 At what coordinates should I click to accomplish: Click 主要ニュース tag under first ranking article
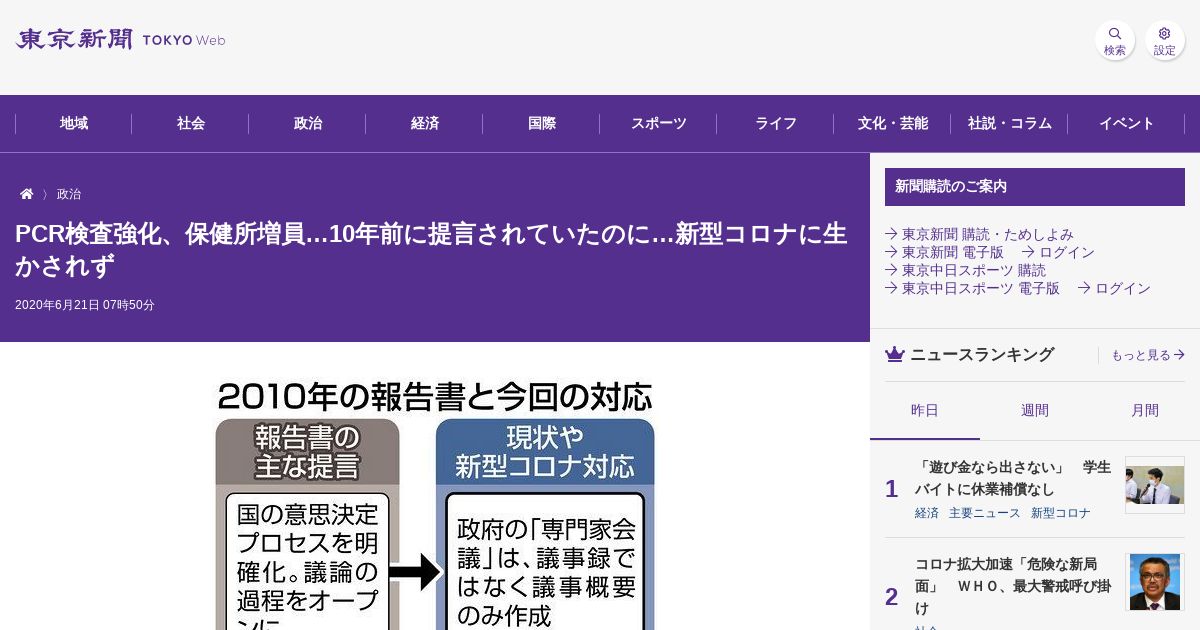point(985,513)
